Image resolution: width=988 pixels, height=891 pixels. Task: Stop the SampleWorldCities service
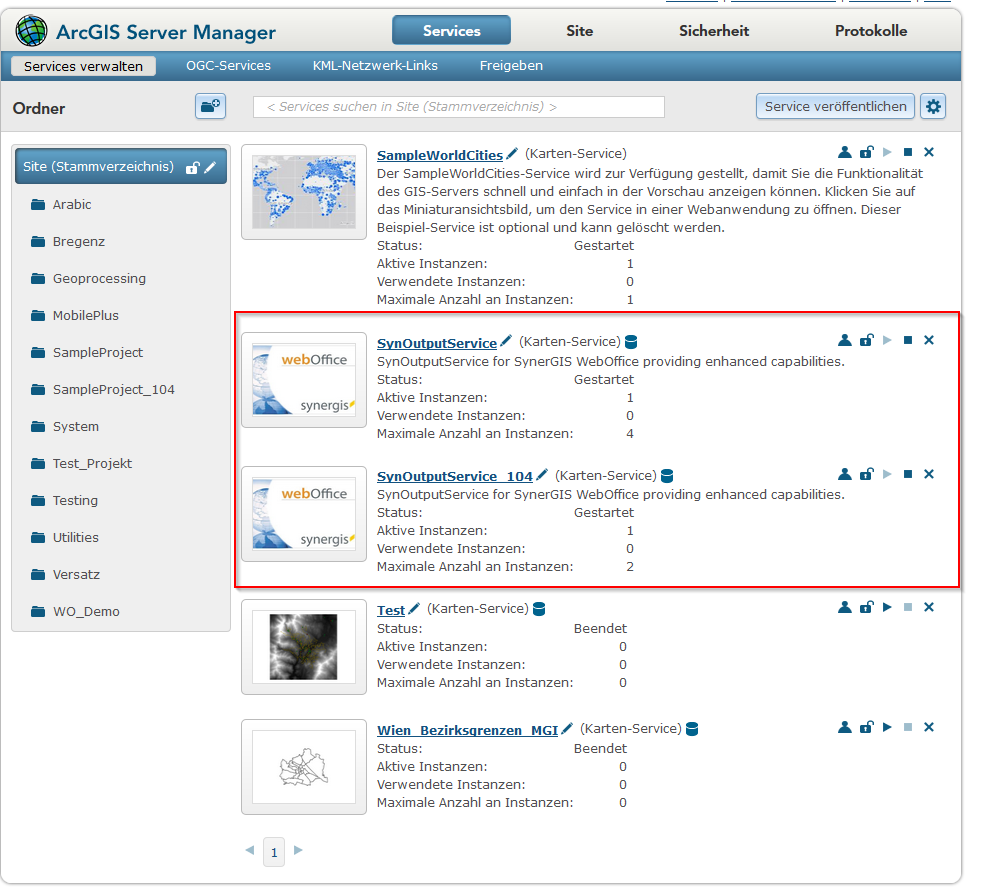point(908,152)
